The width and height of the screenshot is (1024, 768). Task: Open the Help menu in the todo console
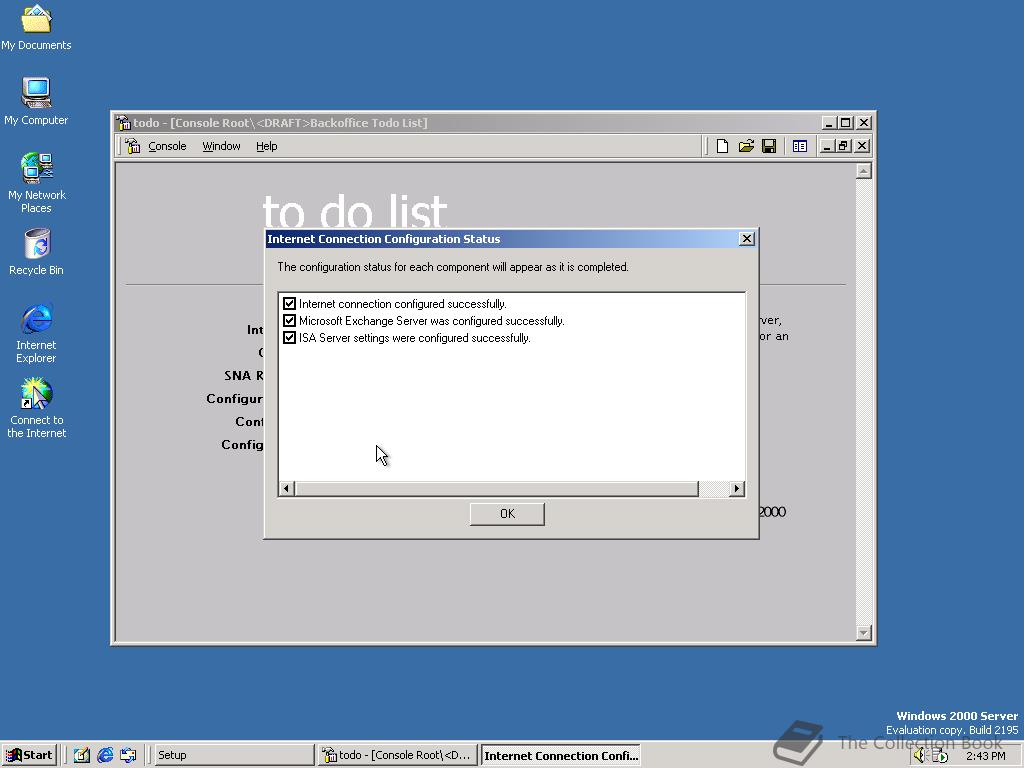pos(266,146)
